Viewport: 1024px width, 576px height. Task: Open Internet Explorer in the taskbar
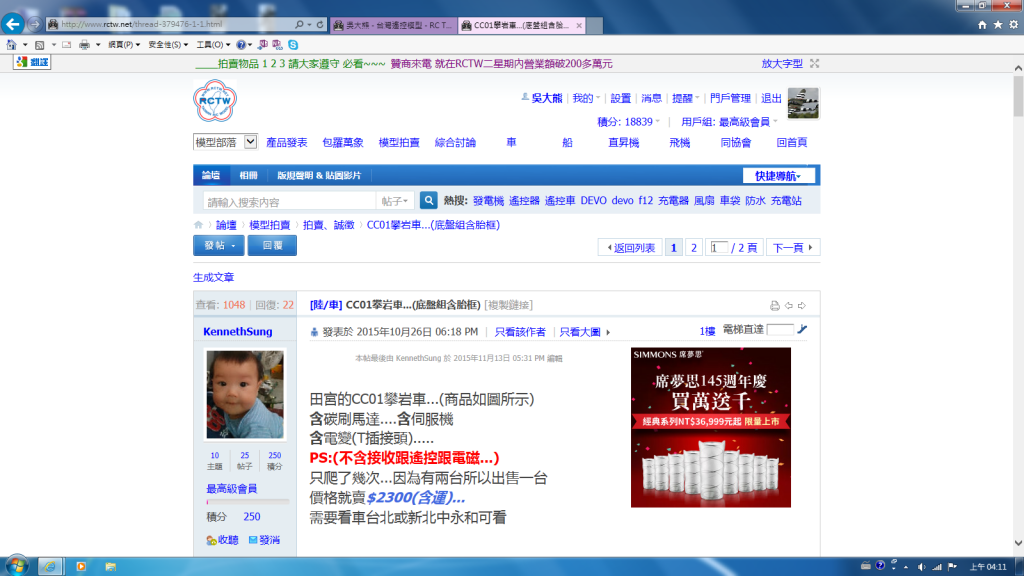(50, 566)
